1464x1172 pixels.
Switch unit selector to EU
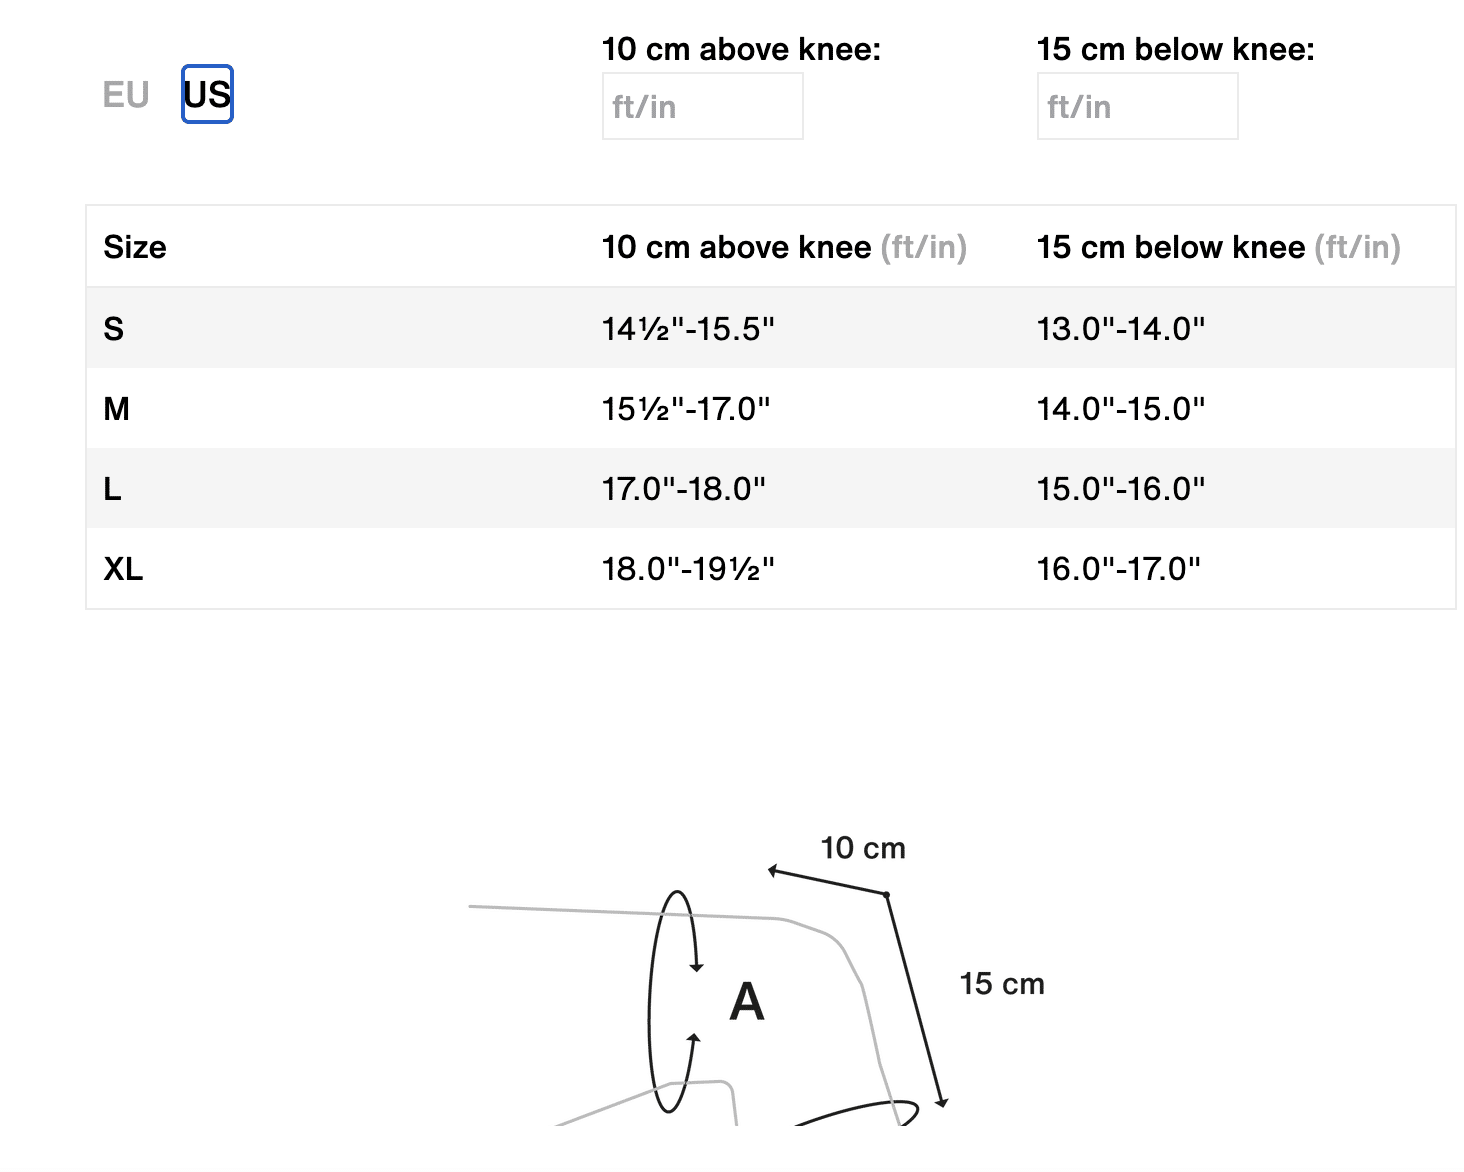[126, 95]
